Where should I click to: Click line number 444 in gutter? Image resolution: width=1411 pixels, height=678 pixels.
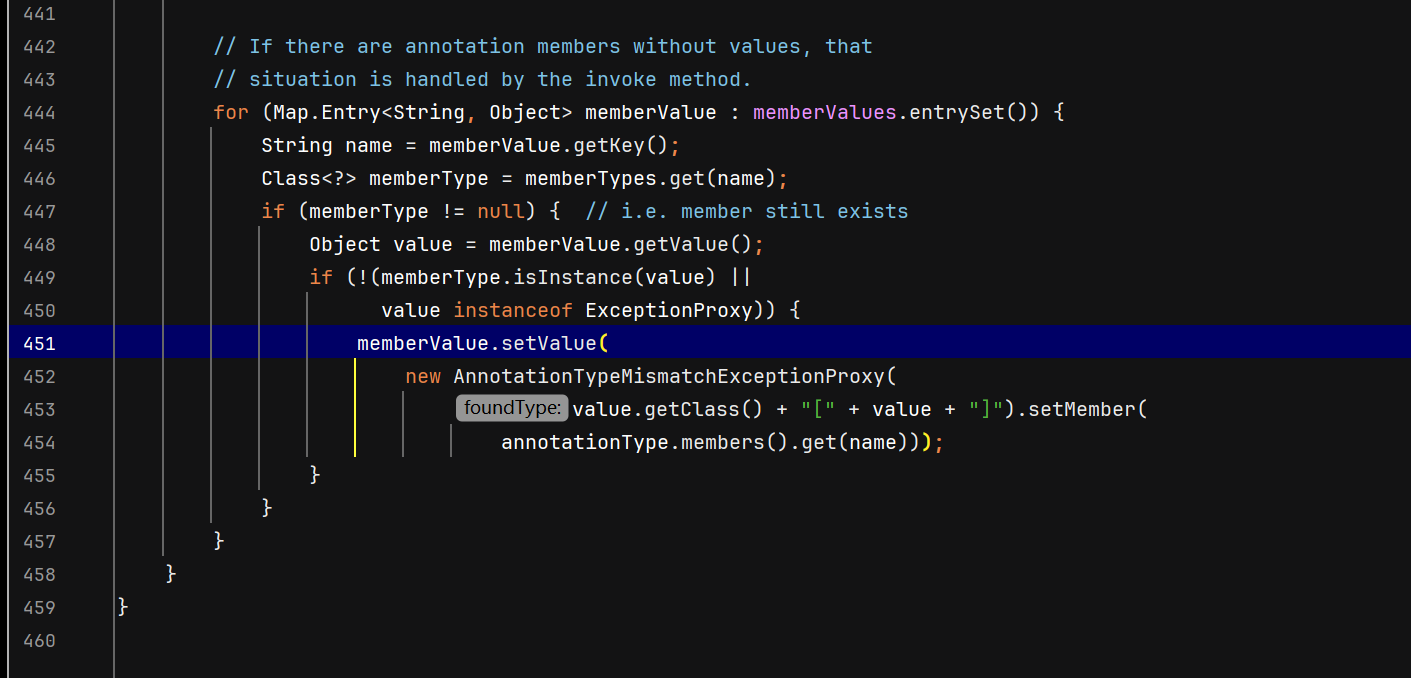38,112
